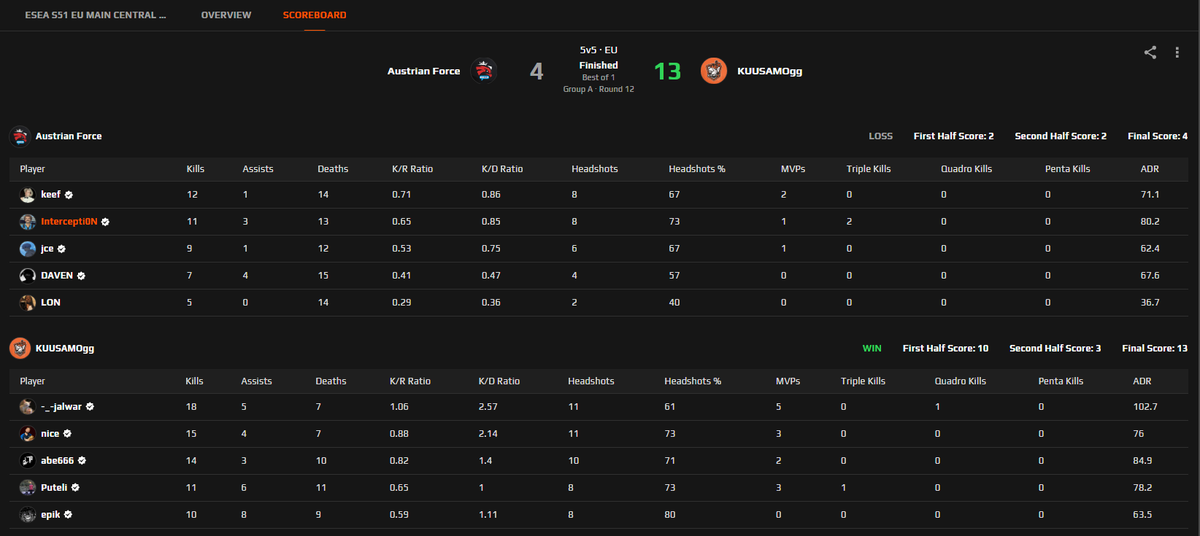Click KUUSAMOgg team name in header
This screenshot has height=536, width=1200.
(770, 71)
